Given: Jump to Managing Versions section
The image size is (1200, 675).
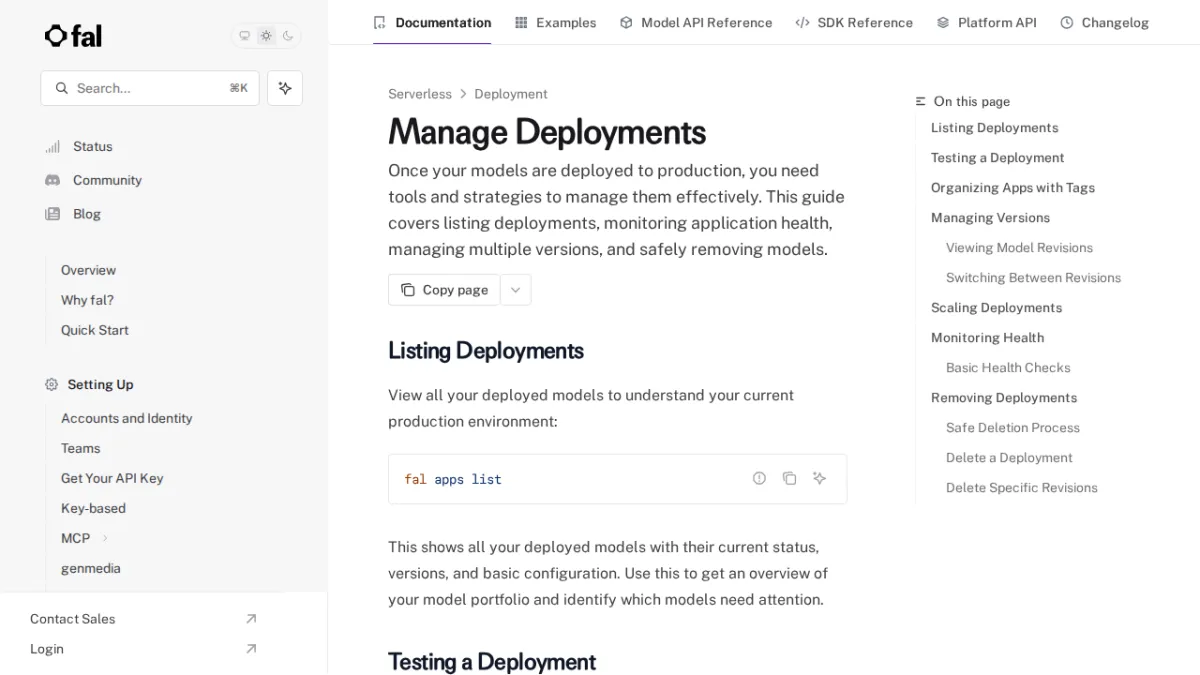Looking at the screenshot, I should (990, 218).
